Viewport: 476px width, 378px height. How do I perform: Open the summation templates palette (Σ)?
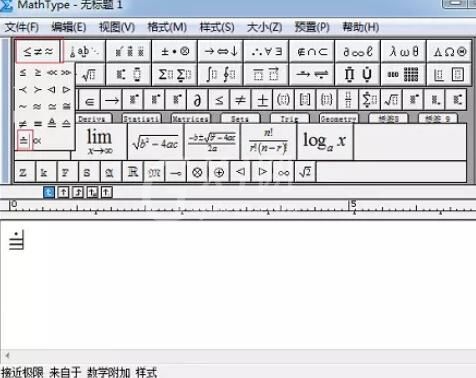175,74
